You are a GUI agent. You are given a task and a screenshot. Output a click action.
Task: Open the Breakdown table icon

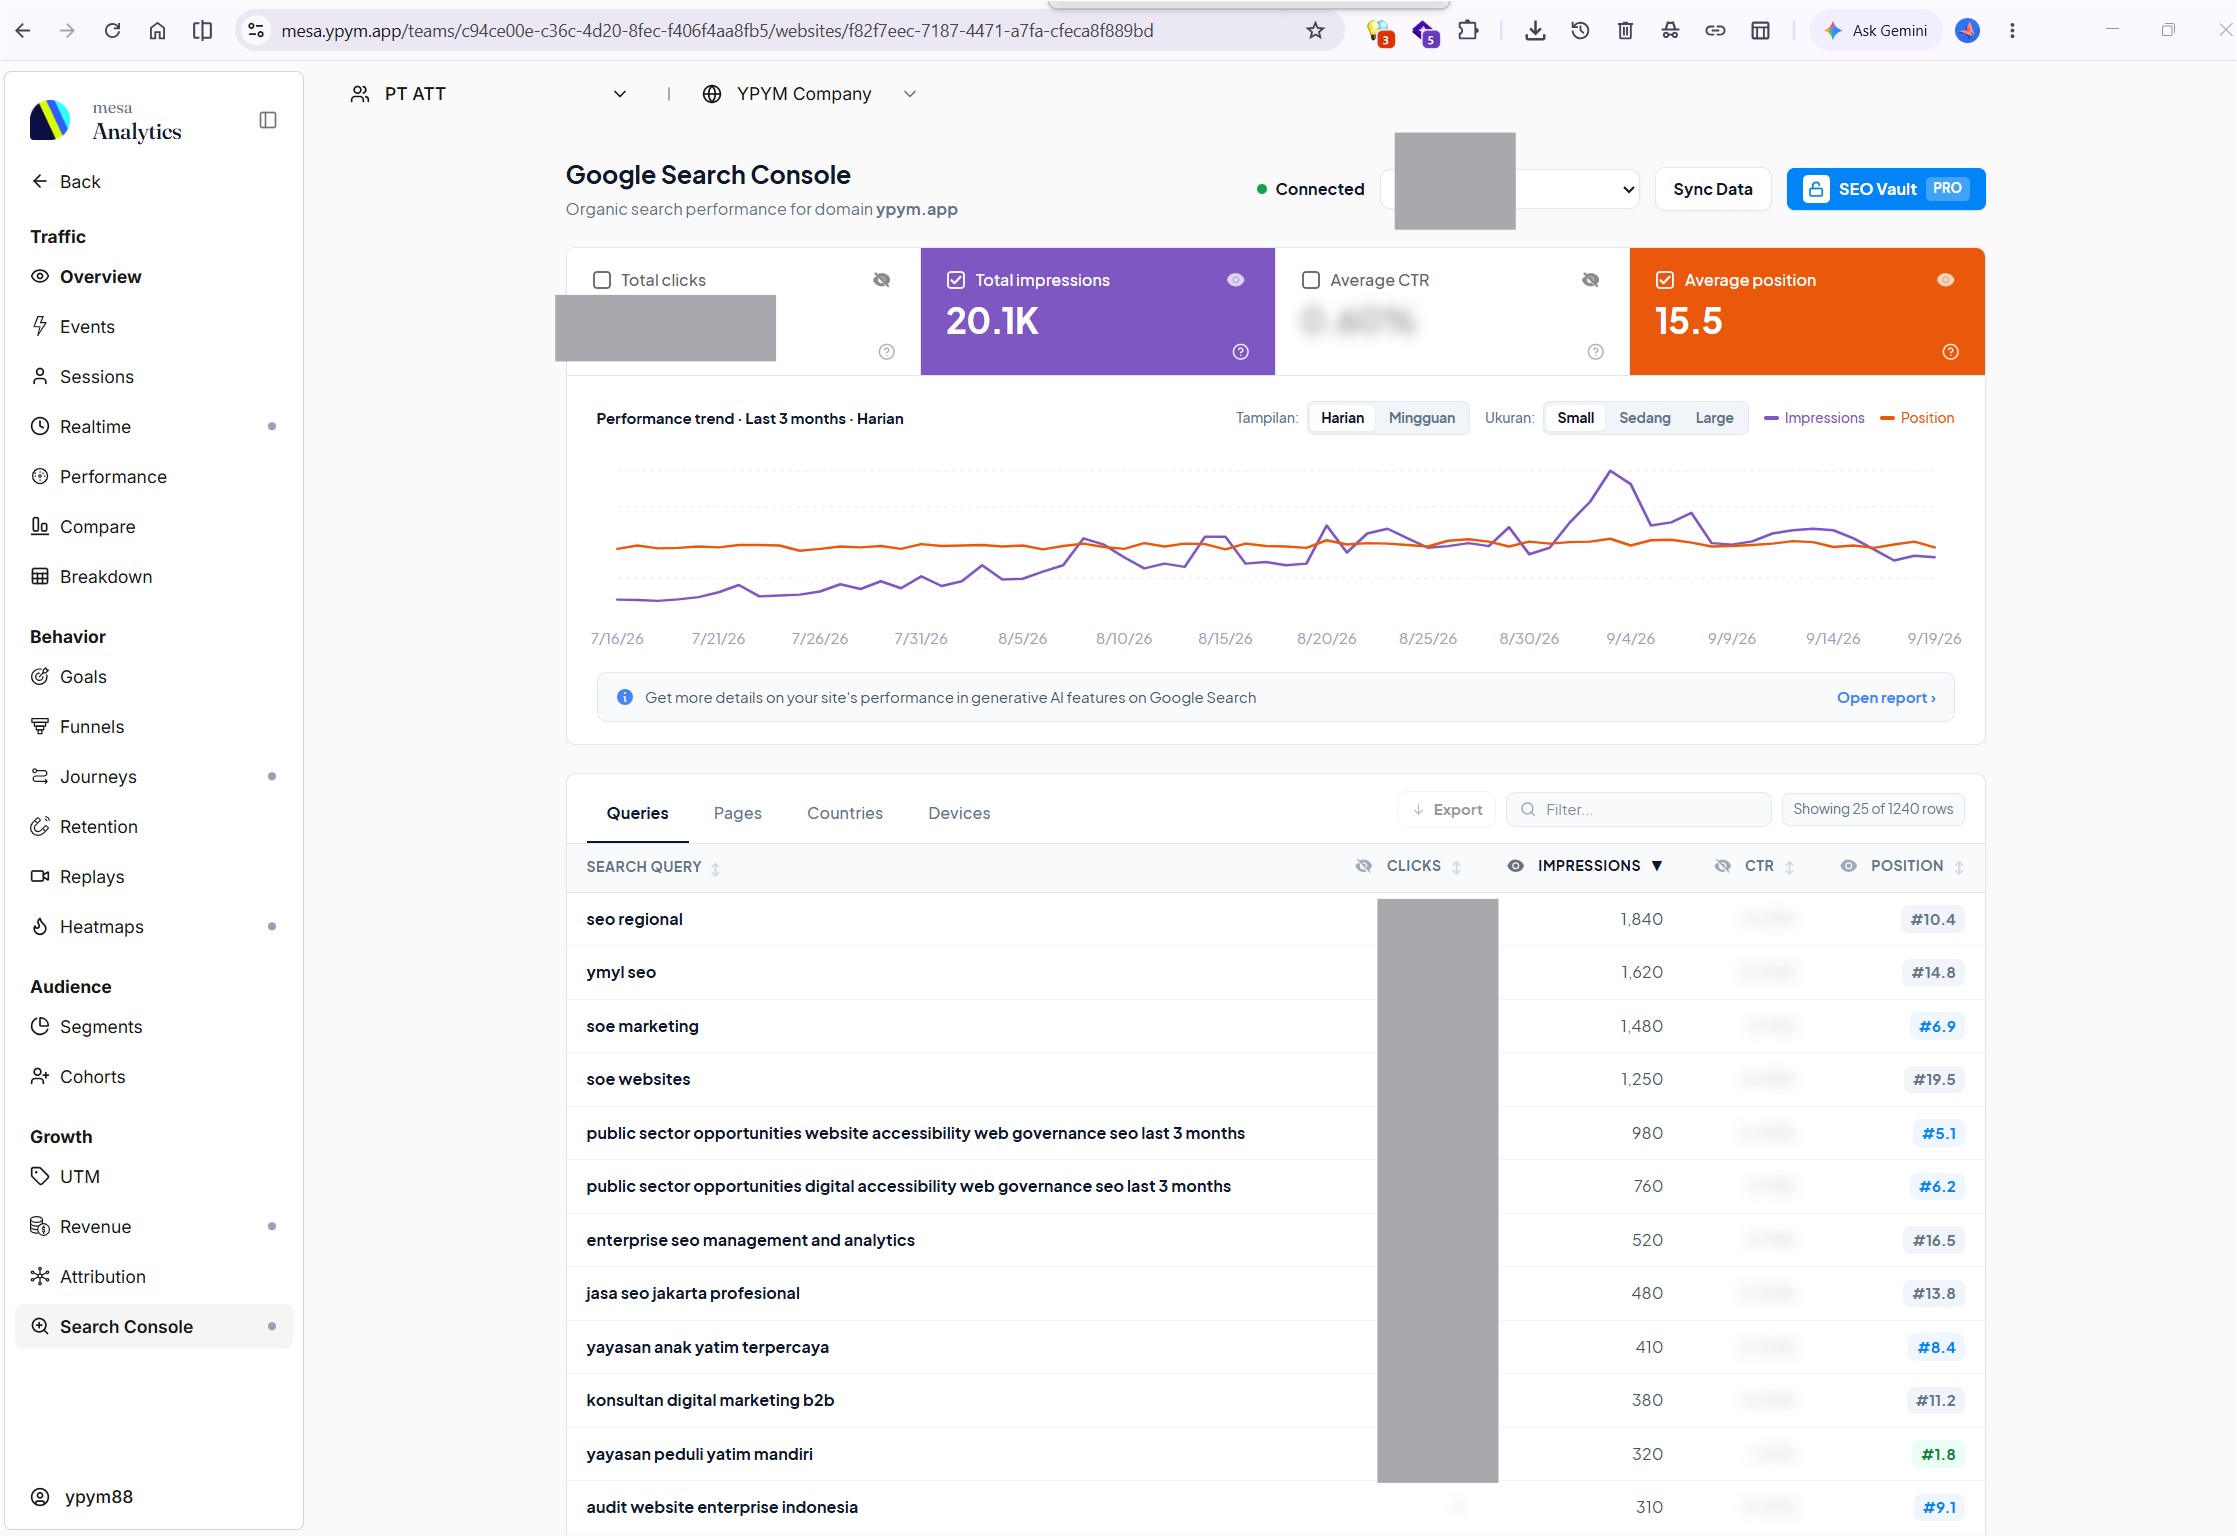40,576
